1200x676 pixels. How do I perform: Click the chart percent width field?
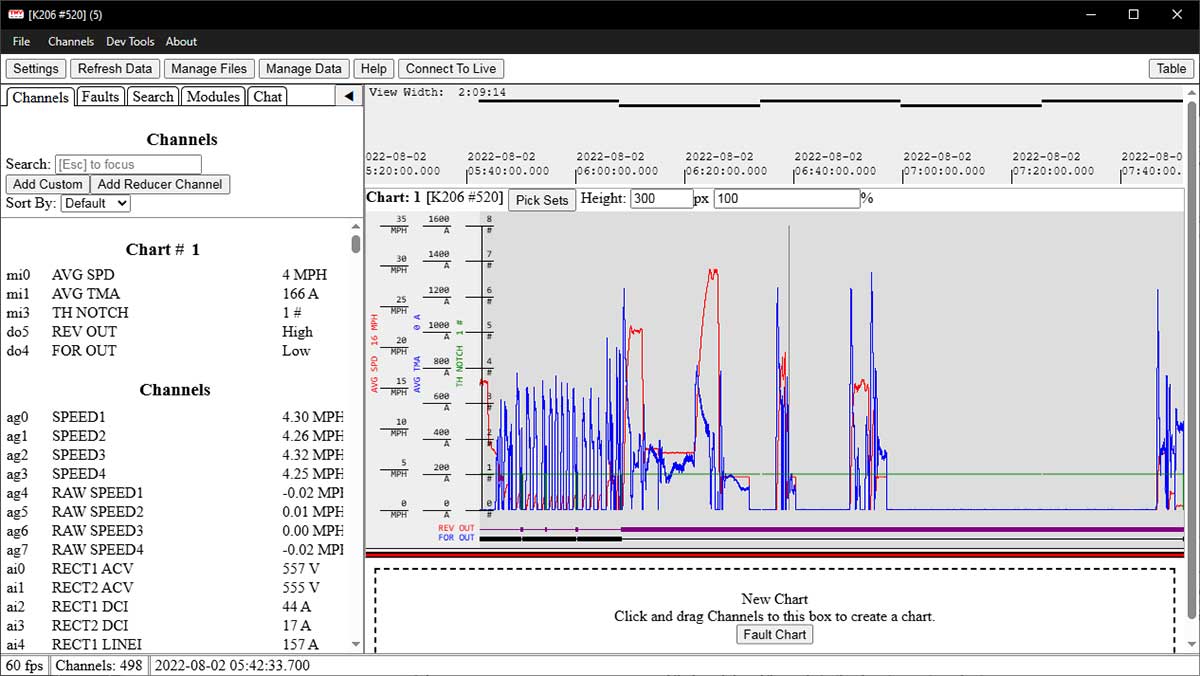point(787,198)
